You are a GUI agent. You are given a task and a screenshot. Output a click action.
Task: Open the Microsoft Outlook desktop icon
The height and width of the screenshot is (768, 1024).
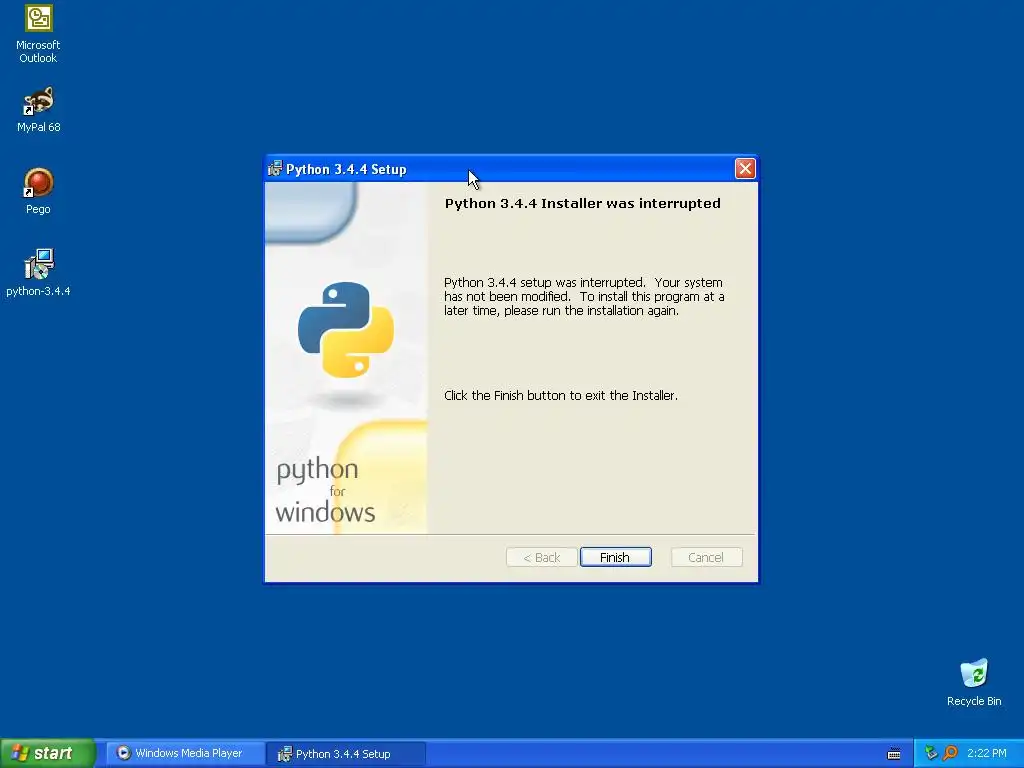pyautogui.click(x=38, y=34)
